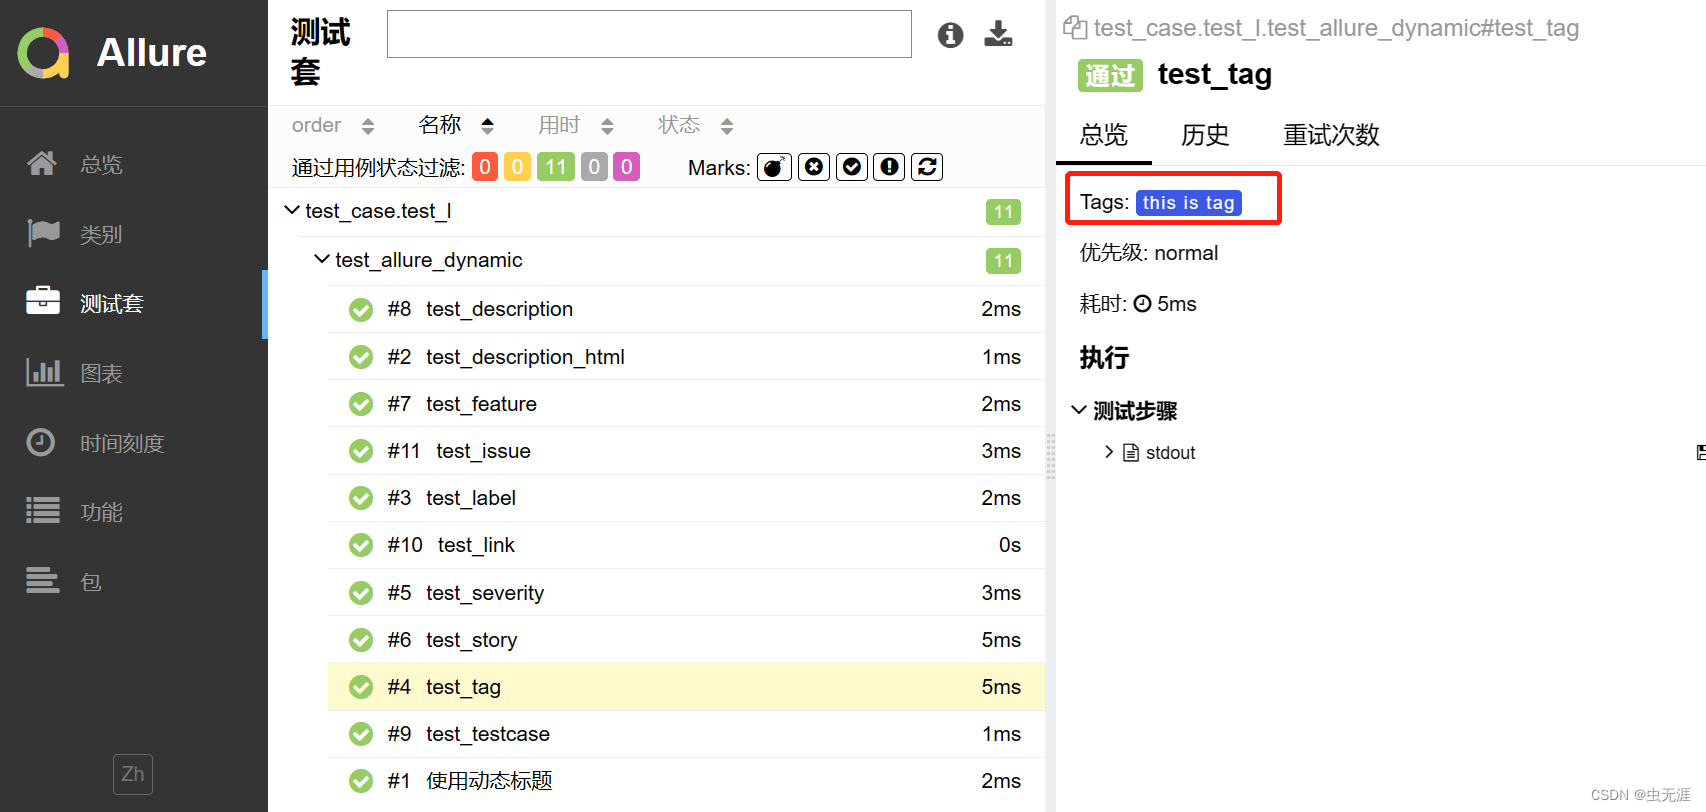Viewport: 1706px width, 812px height.
Task: Sort by 用时 duration column
Action: pos(575,125)
